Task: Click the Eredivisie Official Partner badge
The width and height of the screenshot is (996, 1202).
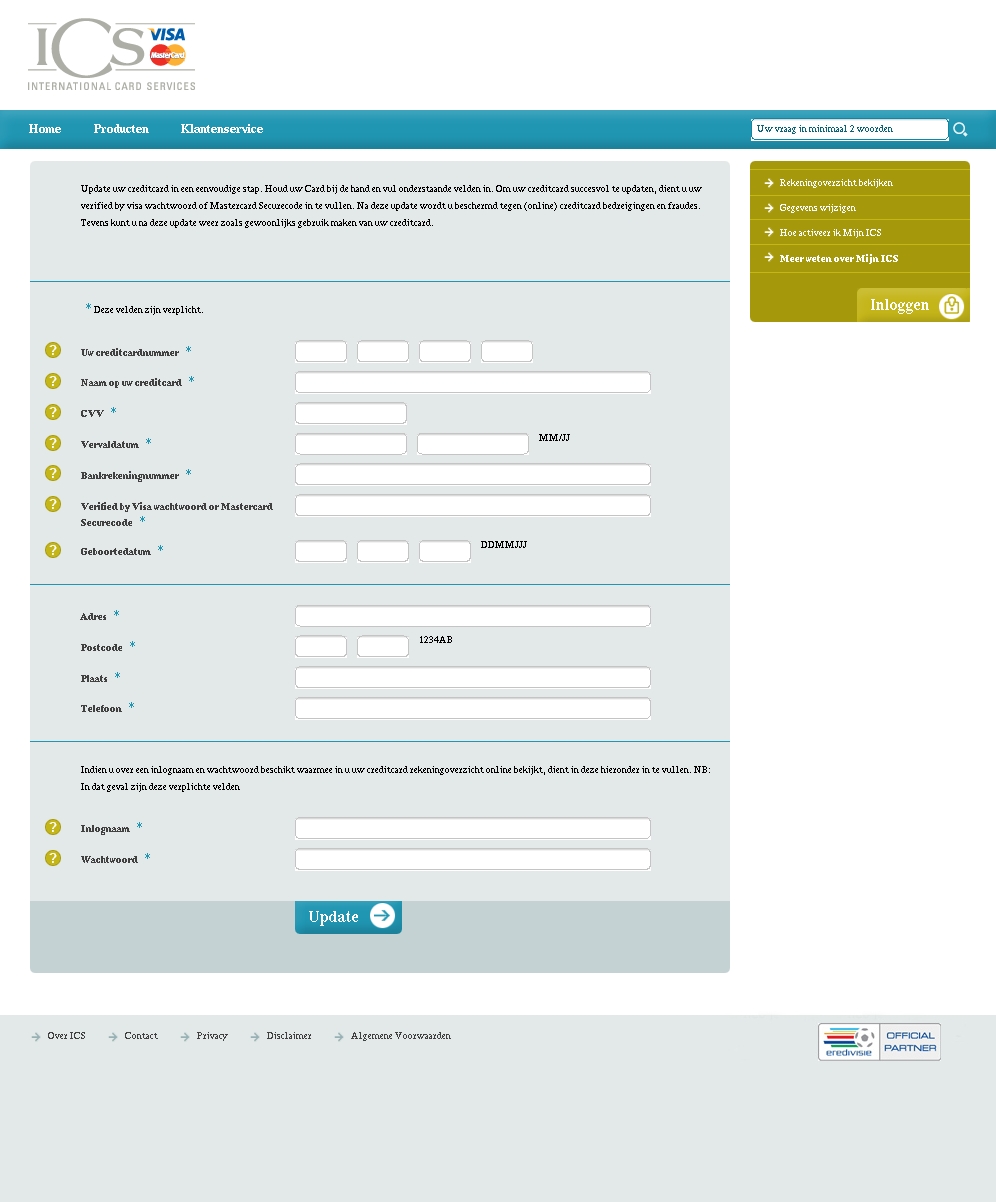Action: tap(879, 1042)
